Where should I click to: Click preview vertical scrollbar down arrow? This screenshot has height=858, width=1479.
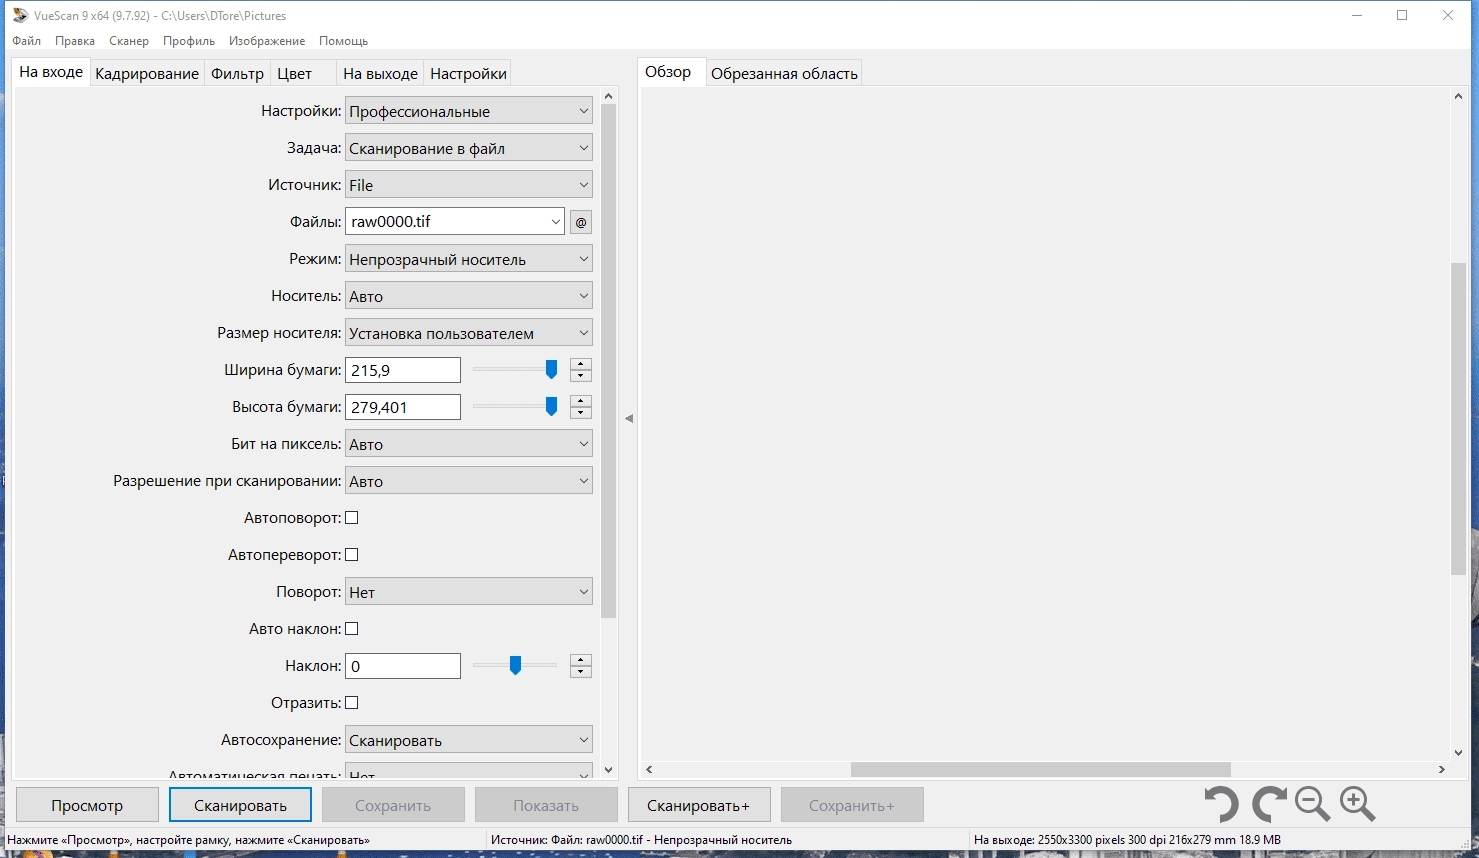(x=1458, y=753)
